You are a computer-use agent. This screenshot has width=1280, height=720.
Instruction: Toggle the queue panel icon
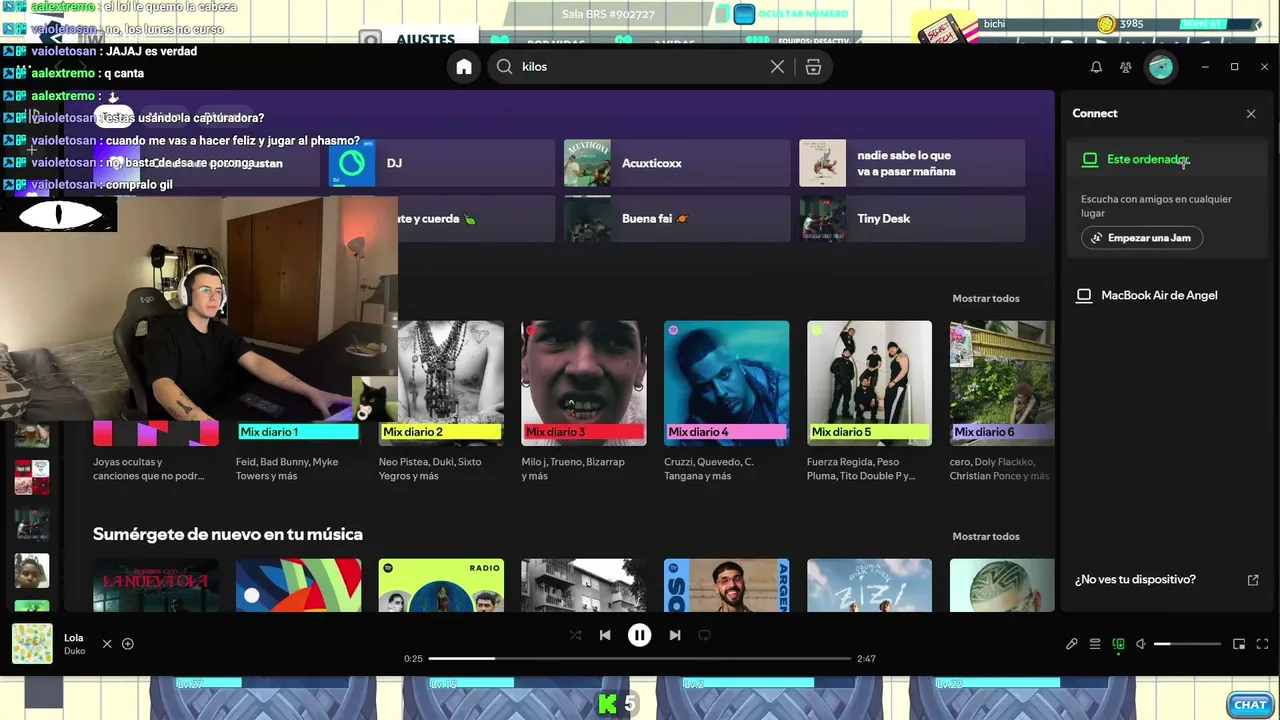(1095, 645)
